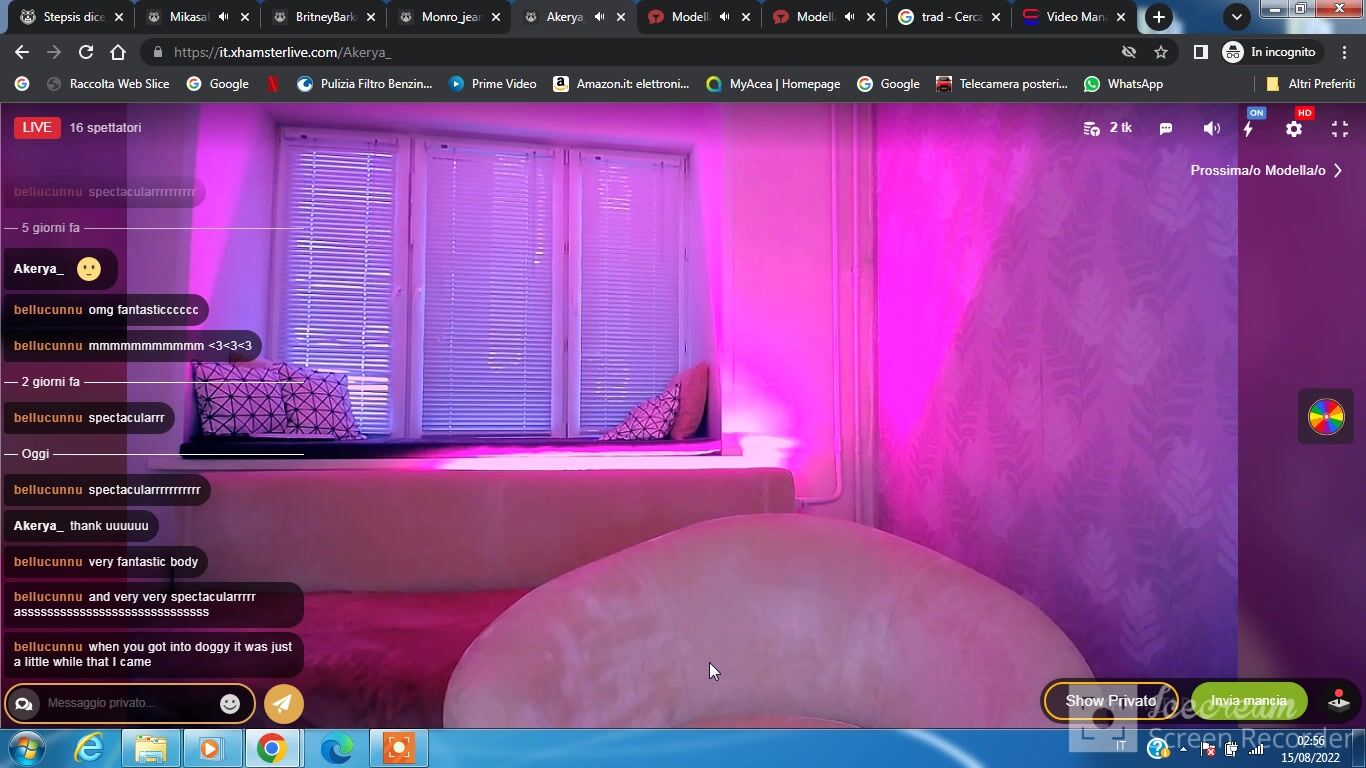Viewport: 1366px width, 768px height.
Task: Mute the stream volume speaker icon
Action: click(1211, 128)
